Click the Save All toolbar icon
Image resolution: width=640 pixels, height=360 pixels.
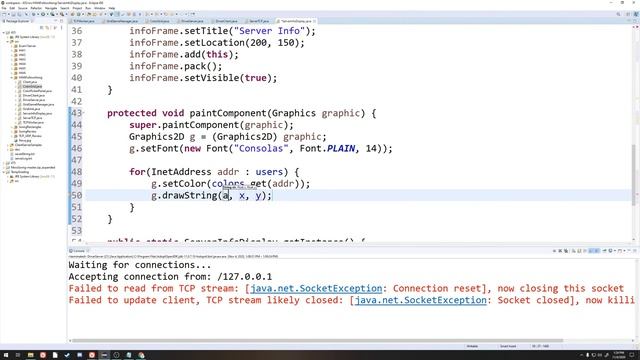pos(19,14)
